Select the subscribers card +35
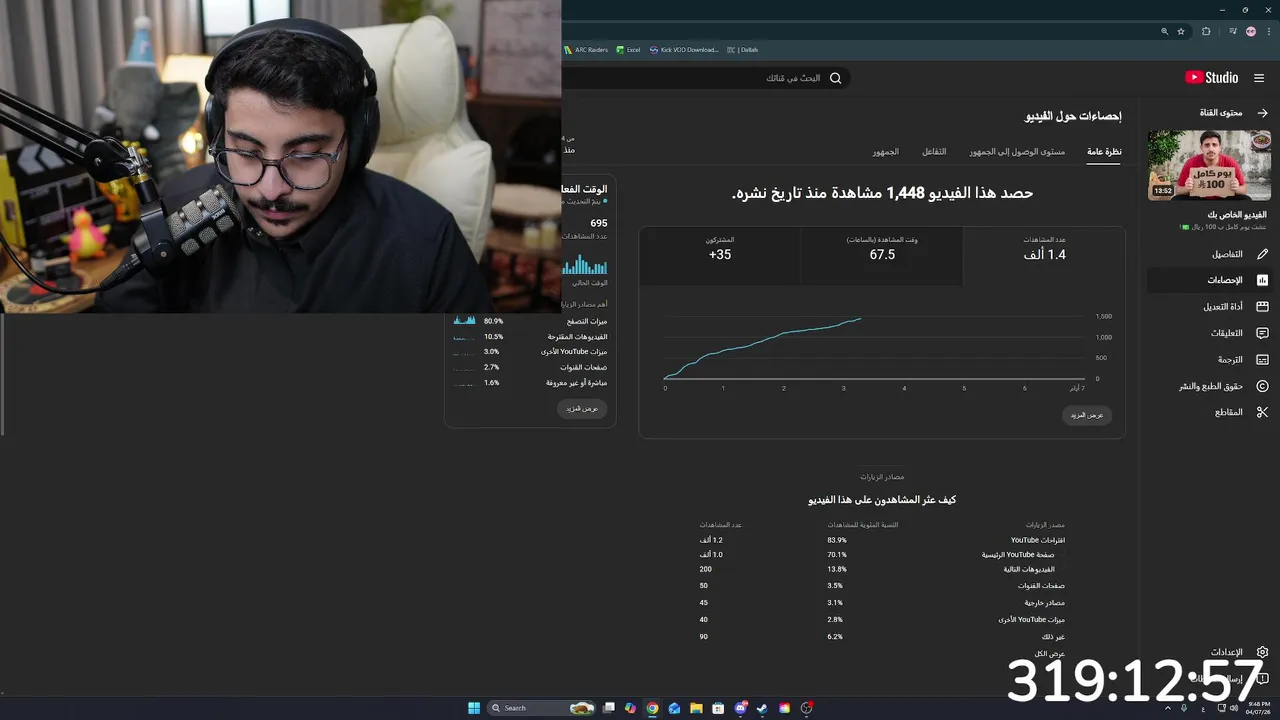1280x720 pixels. click(x=720, y=255)
